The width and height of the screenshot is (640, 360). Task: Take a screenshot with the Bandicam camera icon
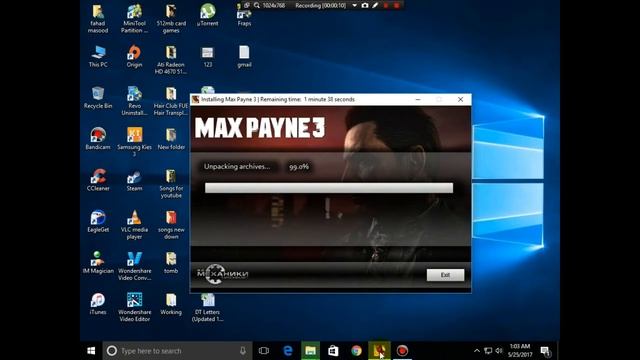(365, 5)
